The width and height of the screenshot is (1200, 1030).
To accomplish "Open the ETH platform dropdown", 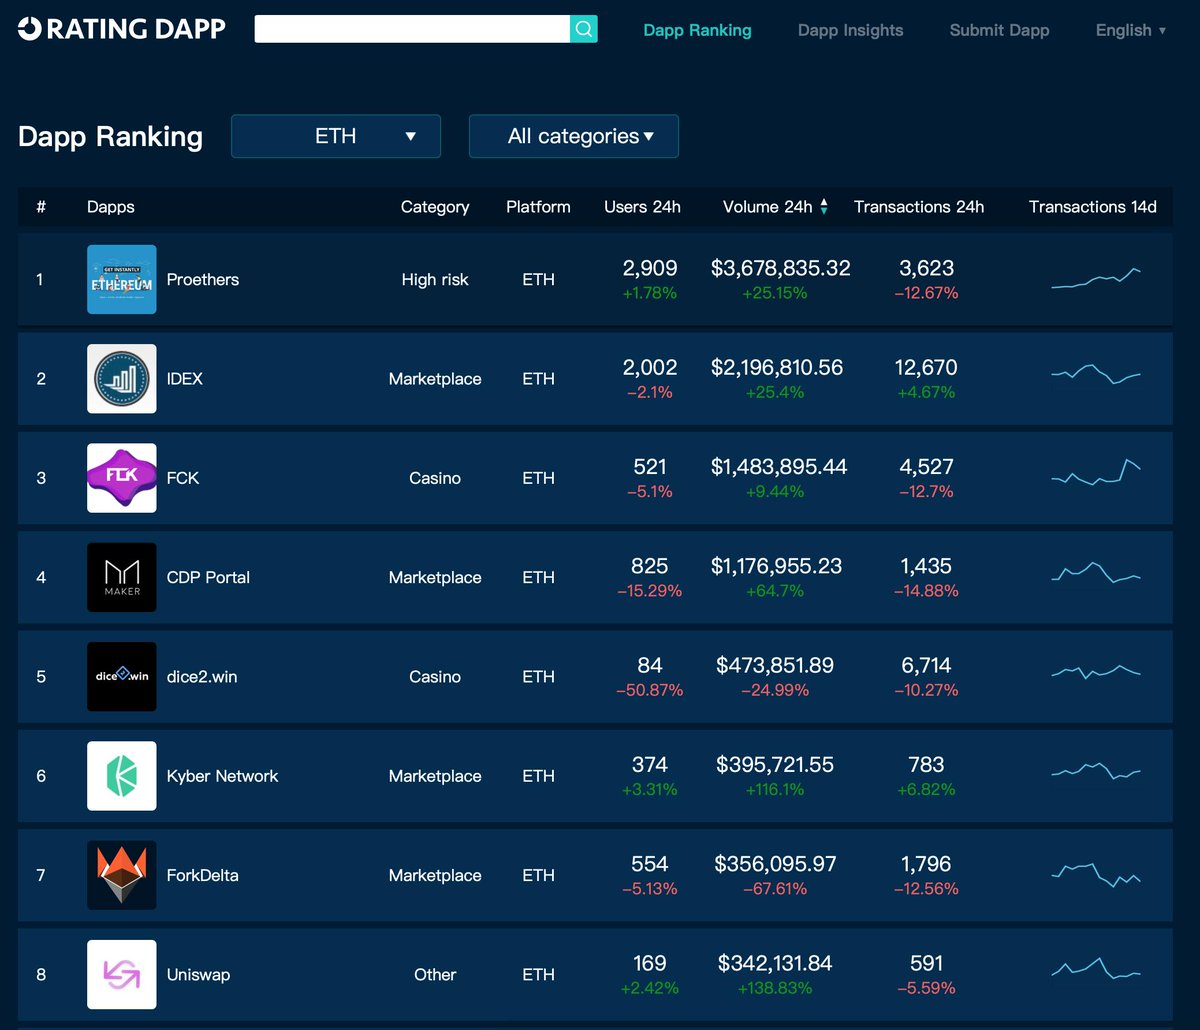I will (336, 136).
